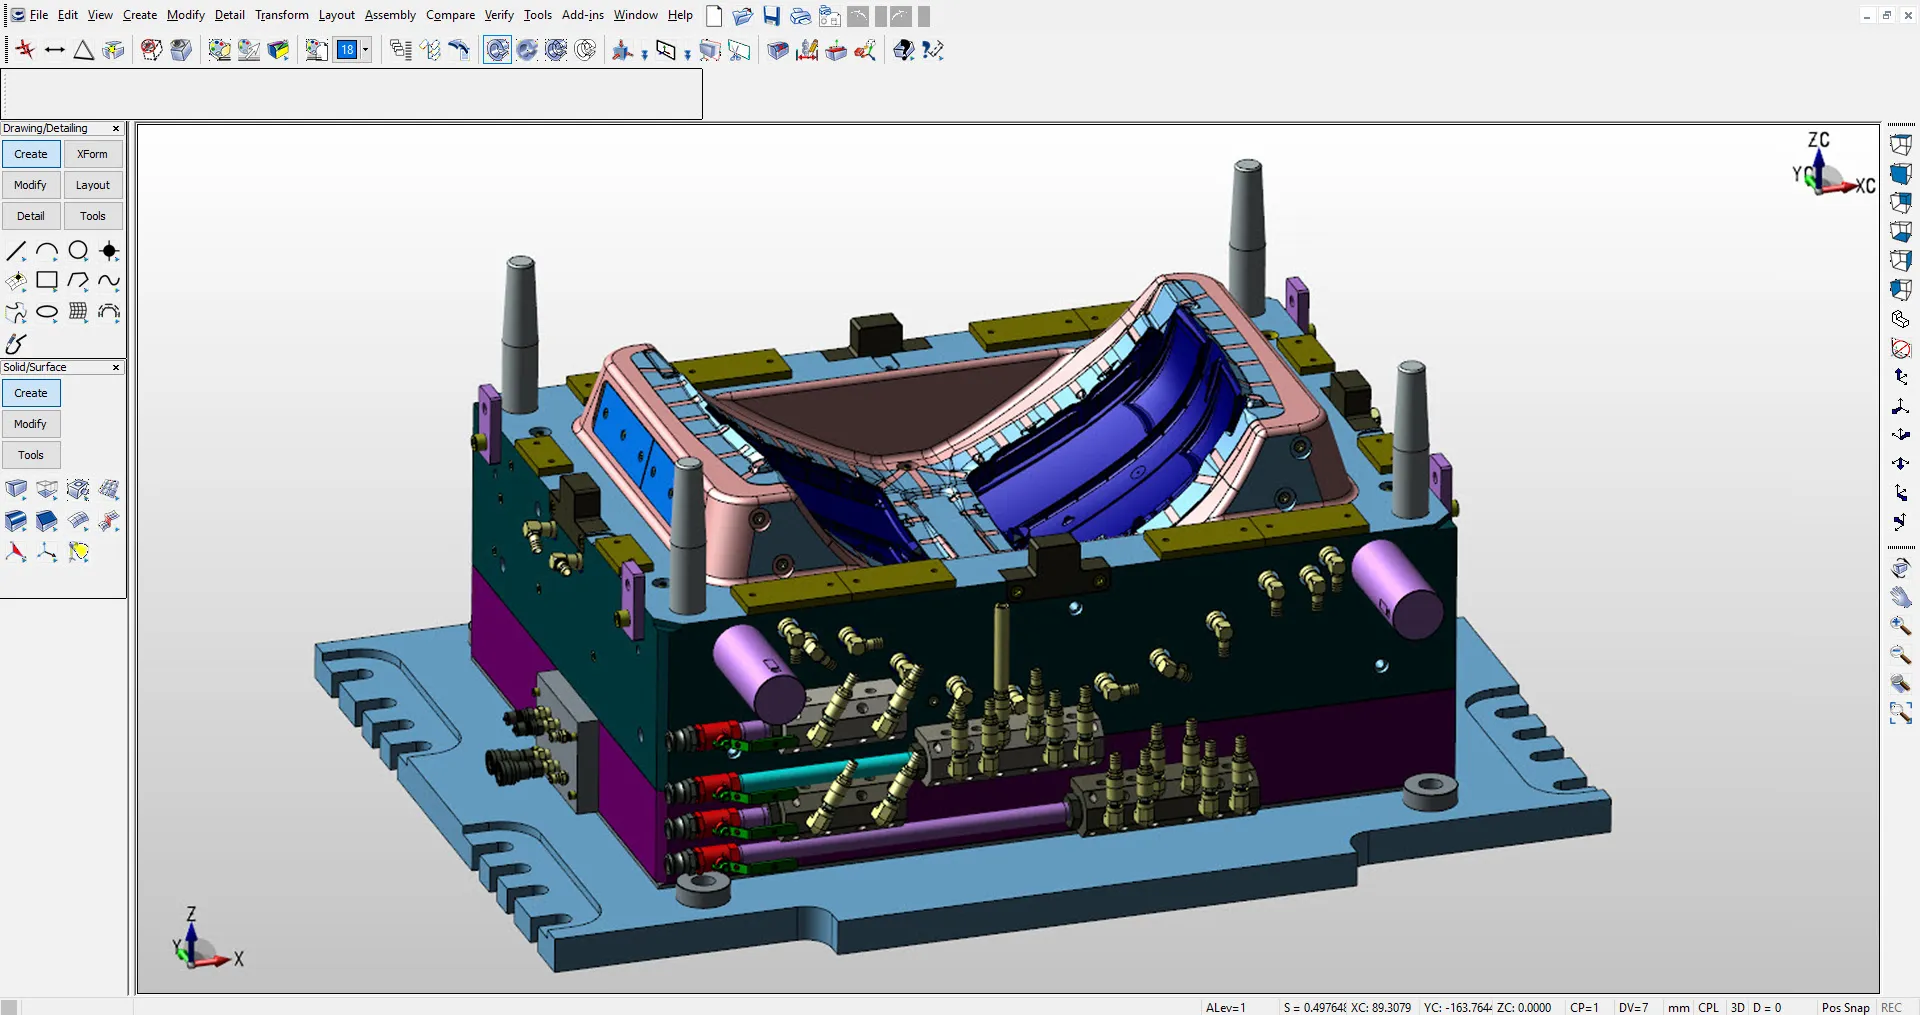This screenshot has width=1920, height=1015.
Task: Select the Dynamic Rotate view tool
Action: click(1901, 567)
